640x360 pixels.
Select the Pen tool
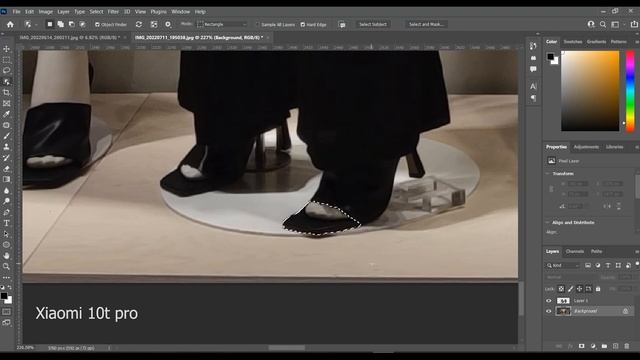coord(7,212)
